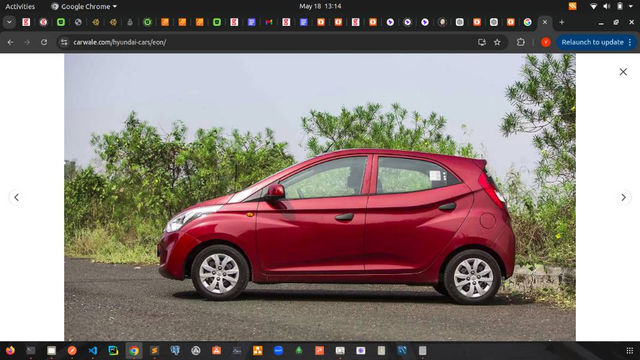Select Google Chrome in the dock
This screenshot has width=640, height=360.
coord(134,351)
